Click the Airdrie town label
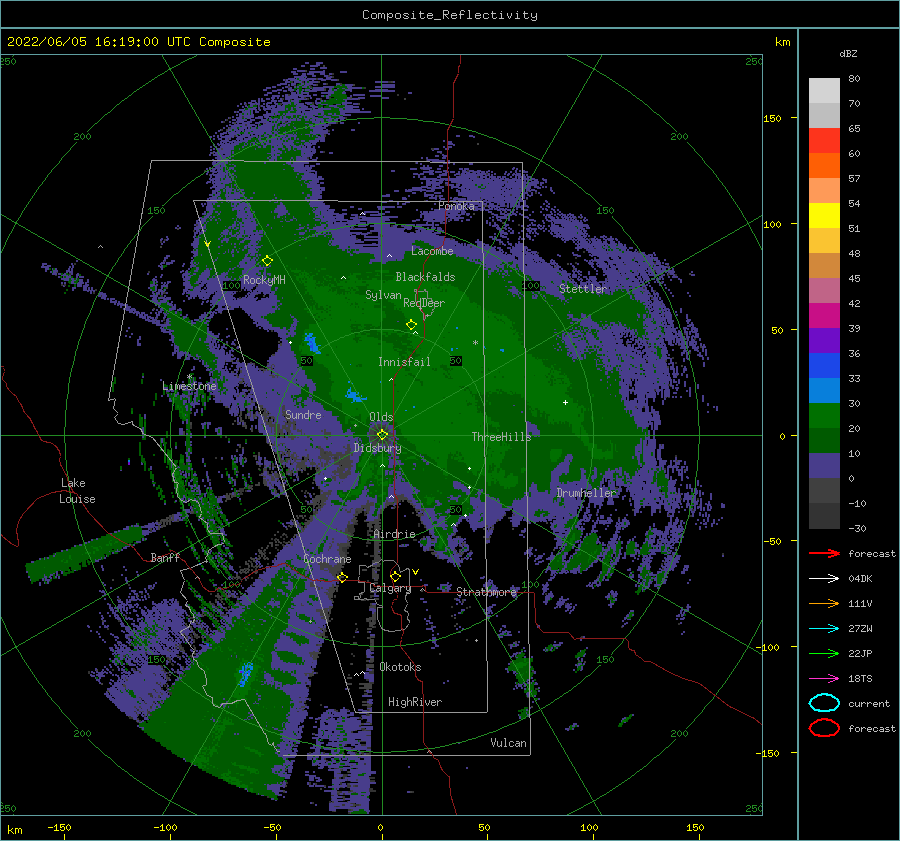Viewport: 900px width, 841px height. click(394, 534)
